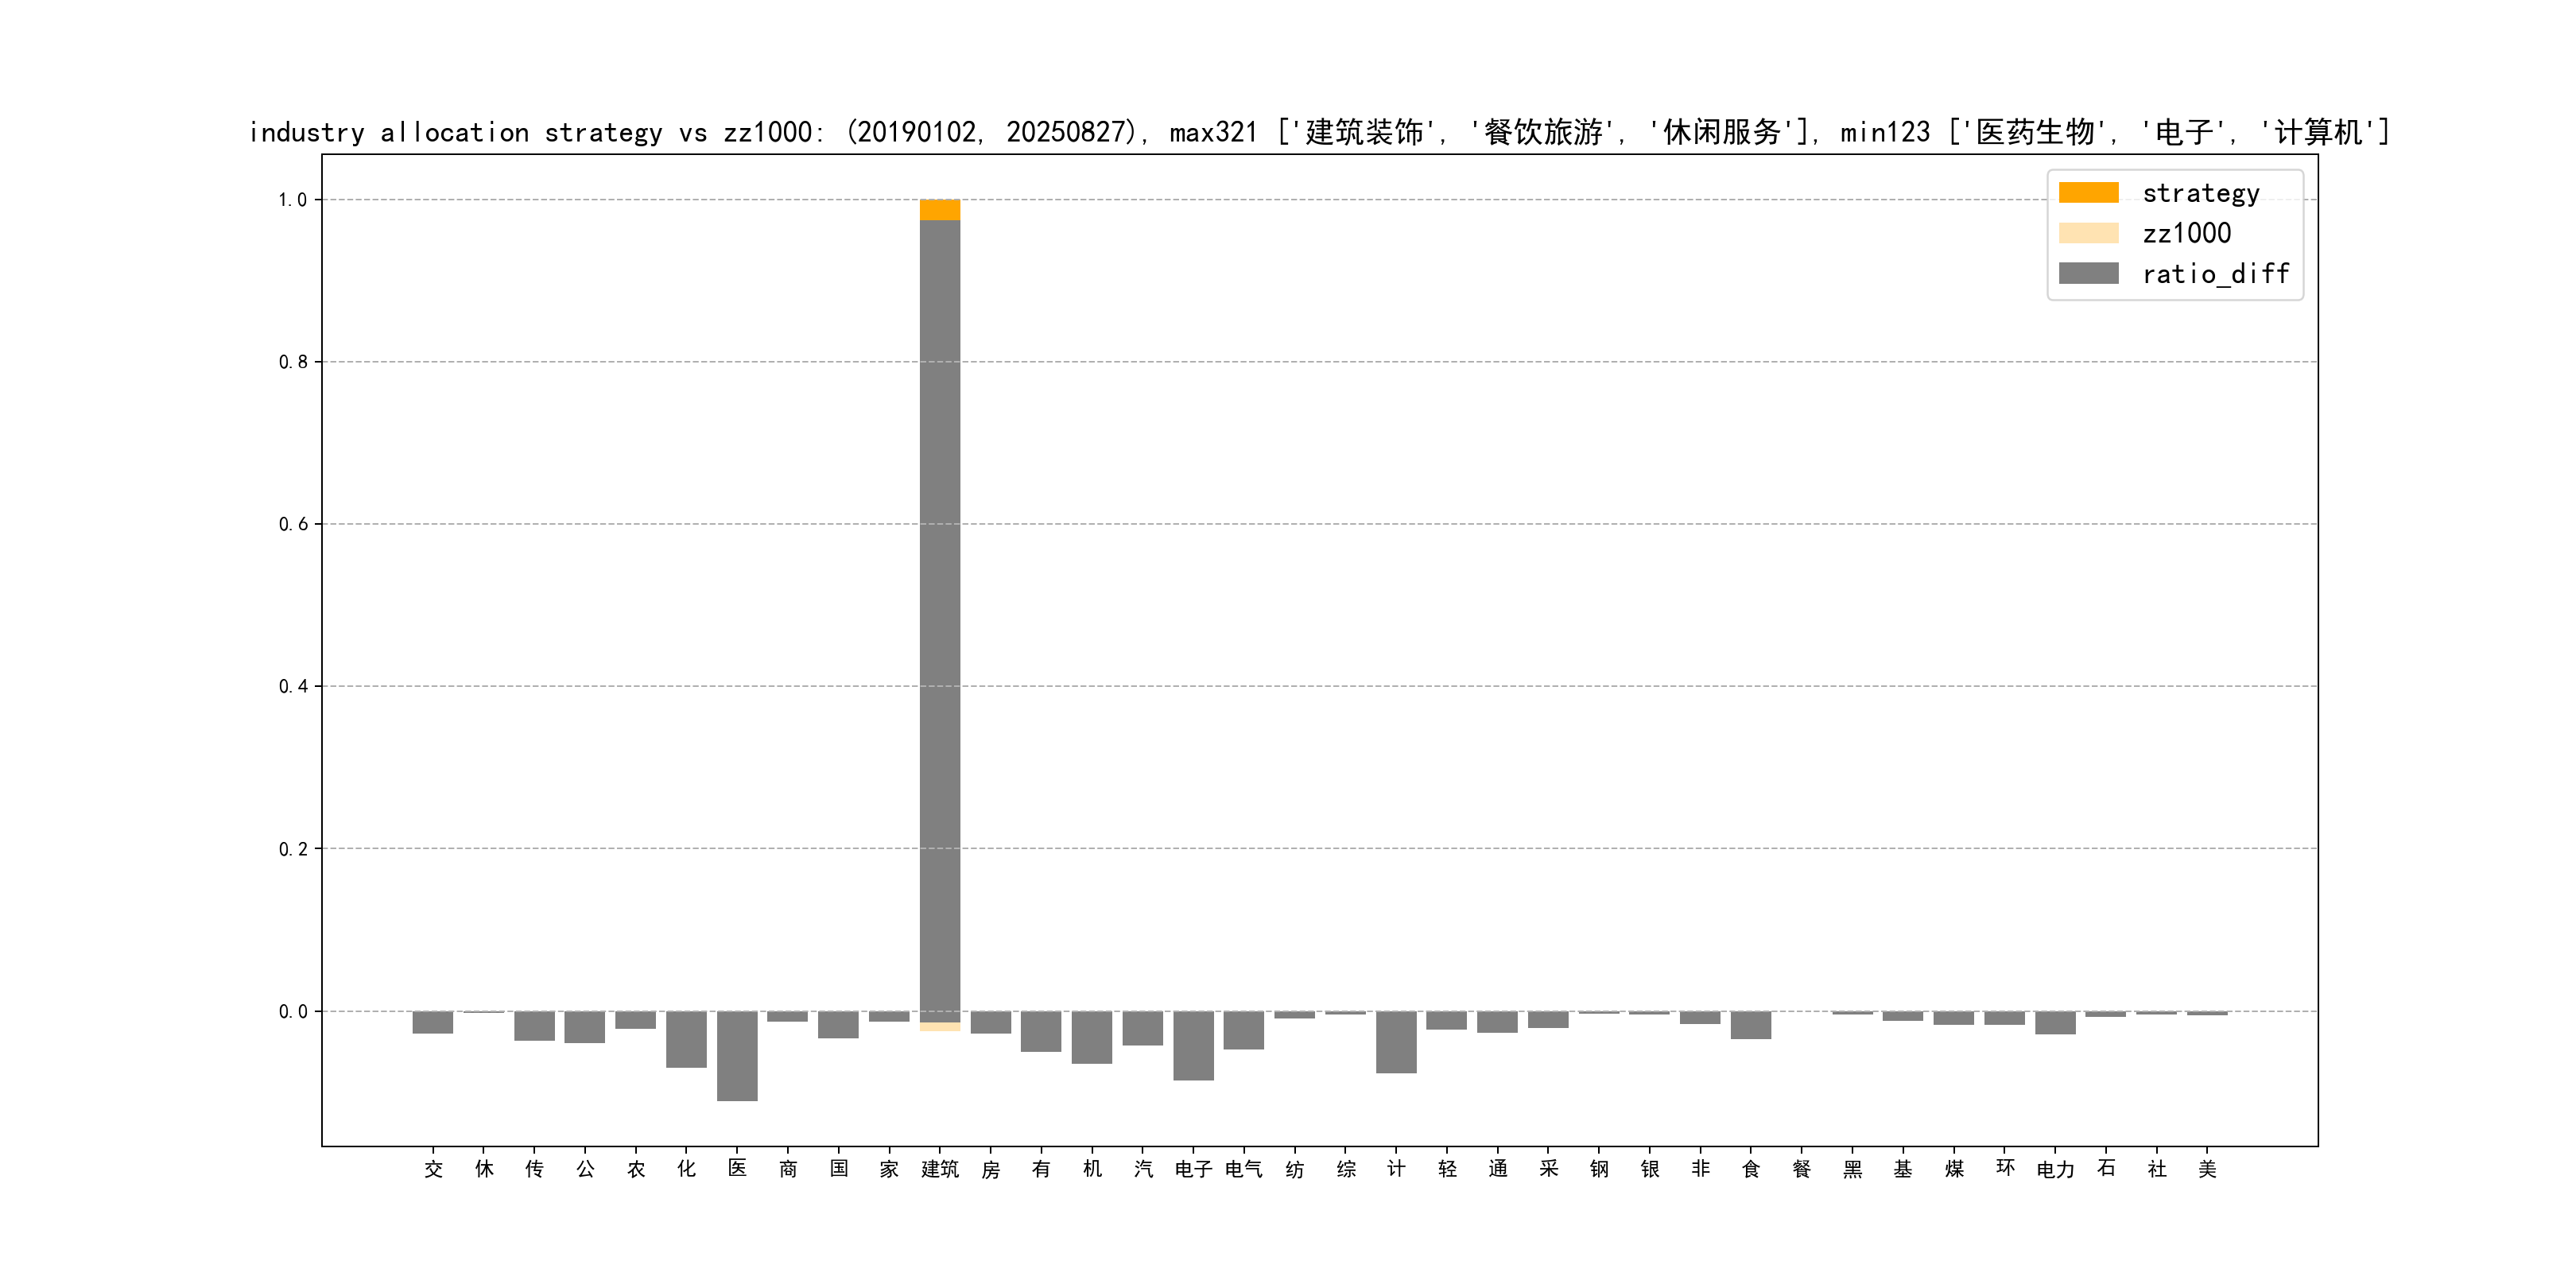The image size is (2576, 1288).
Task: Click the negative gray bar above 机
Action: coord(1092,1037)
